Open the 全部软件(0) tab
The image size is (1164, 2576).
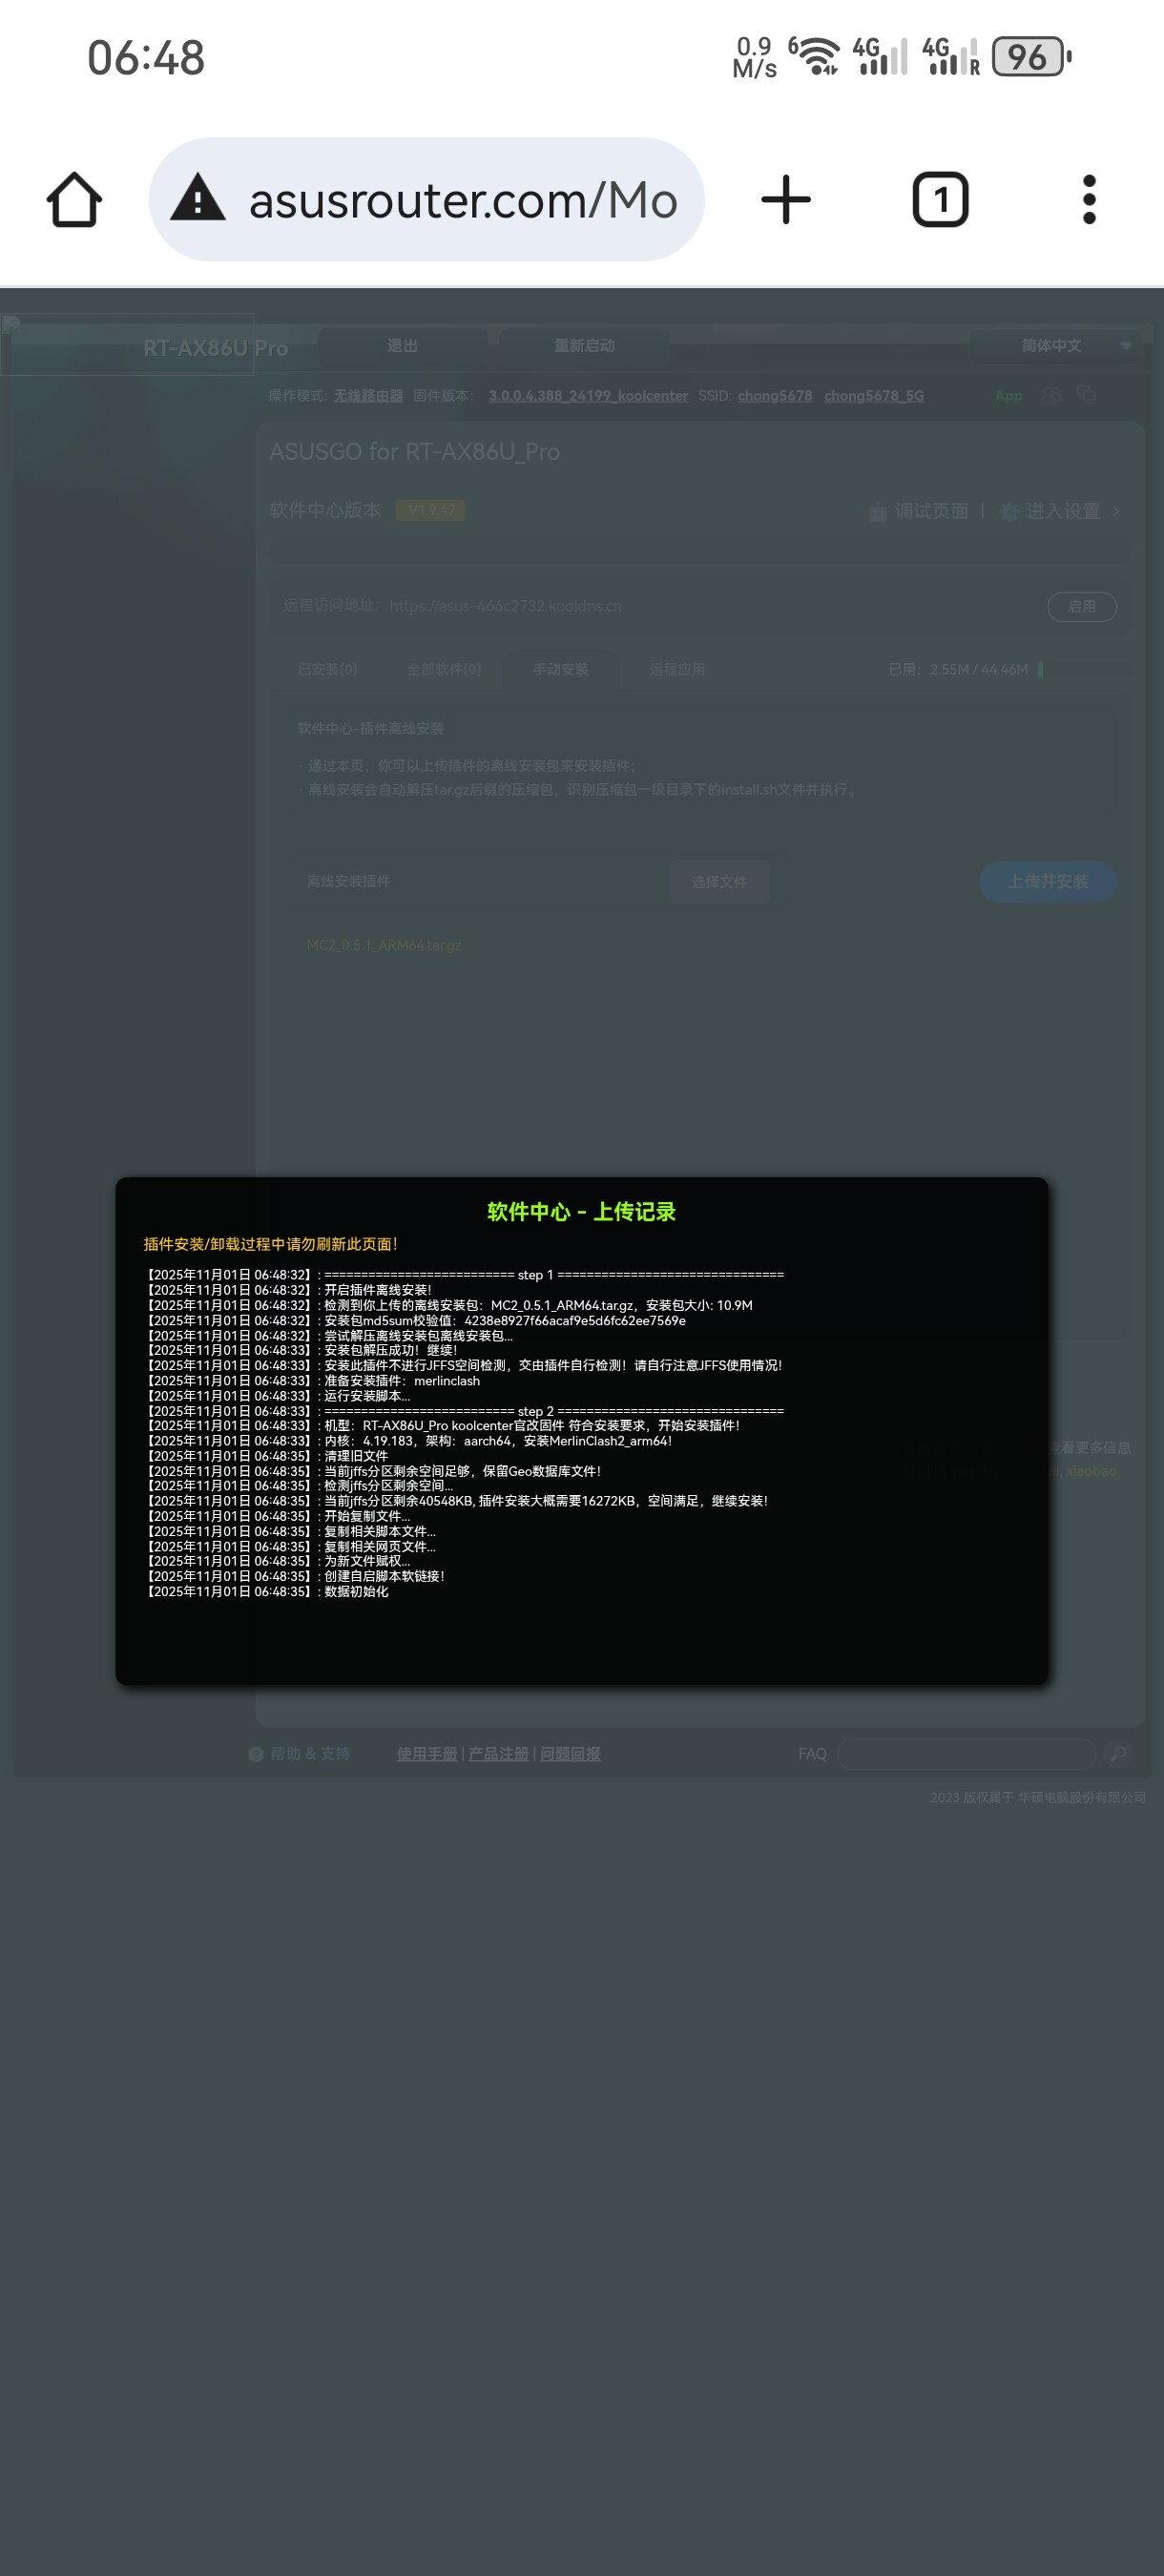click(444, 669)
